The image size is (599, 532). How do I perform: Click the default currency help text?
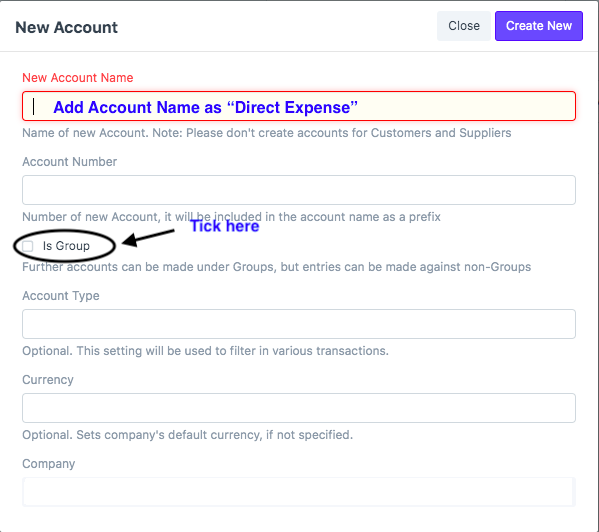pyautogui.click(x=188, y=435)
